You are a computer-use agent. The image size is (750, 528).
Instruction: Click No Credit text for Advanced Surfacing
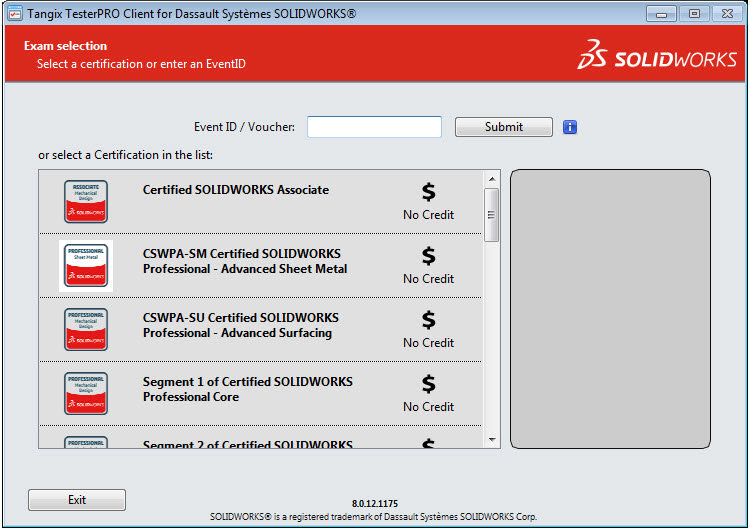[x=429, y=343]
